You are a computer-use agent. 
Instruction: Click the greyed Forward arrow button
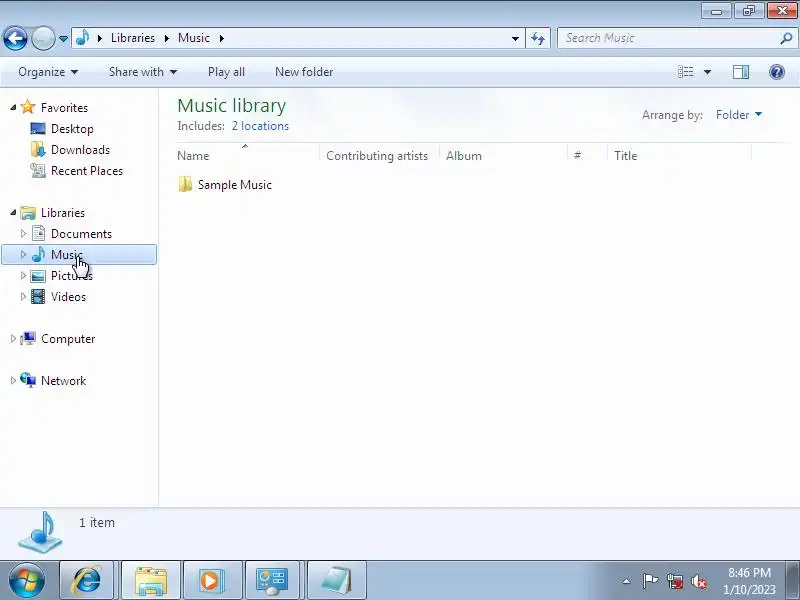click(43, 38)
